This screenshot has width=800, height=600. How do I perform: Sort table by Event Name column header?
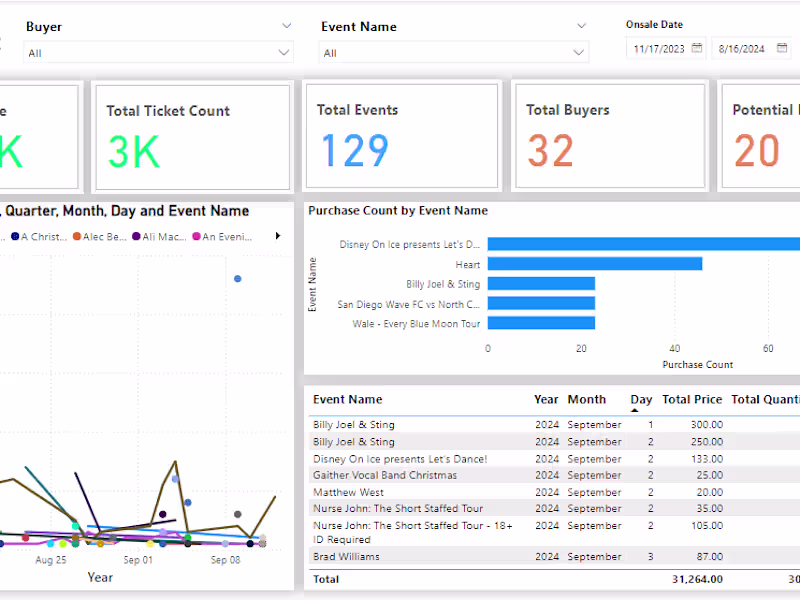pyautogui.click(x=347, y=399)
